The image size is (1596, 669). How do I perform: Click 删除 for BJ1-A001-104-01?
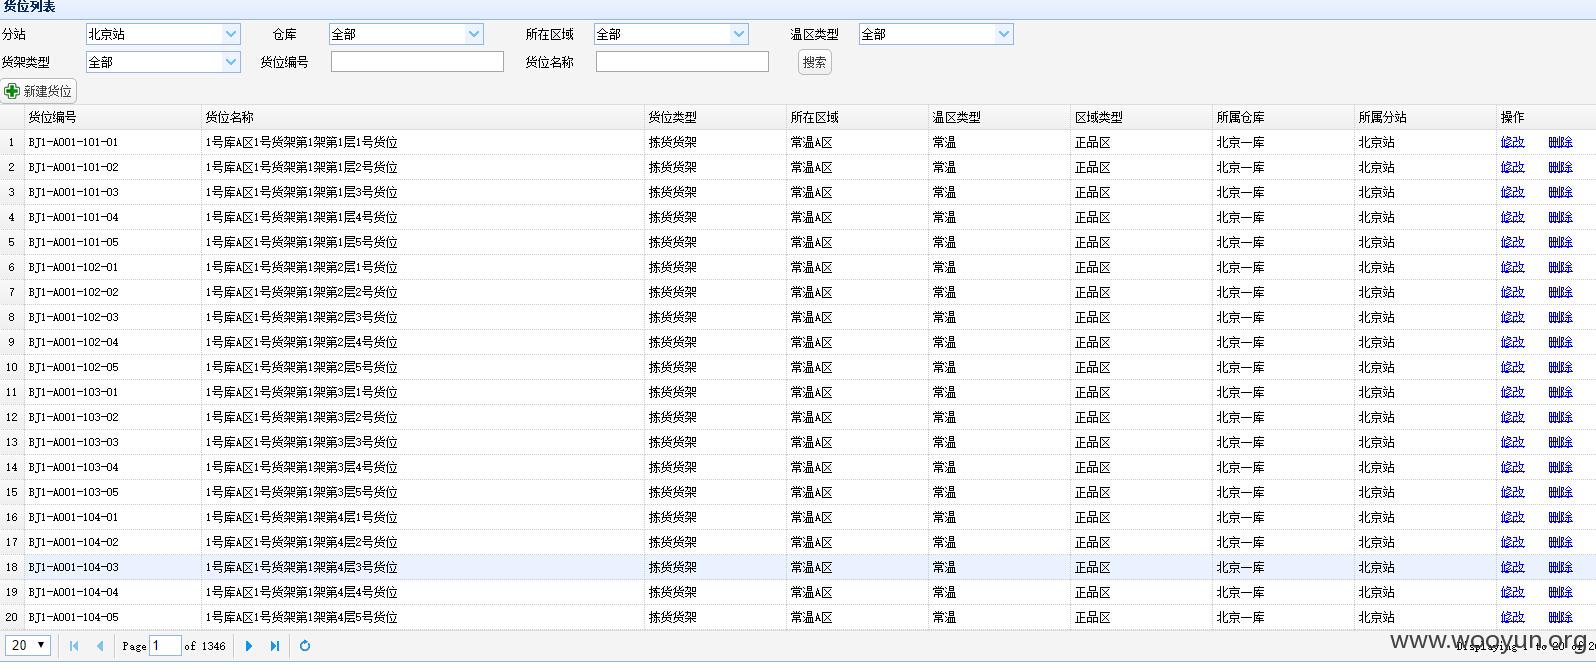[1561, 517]
